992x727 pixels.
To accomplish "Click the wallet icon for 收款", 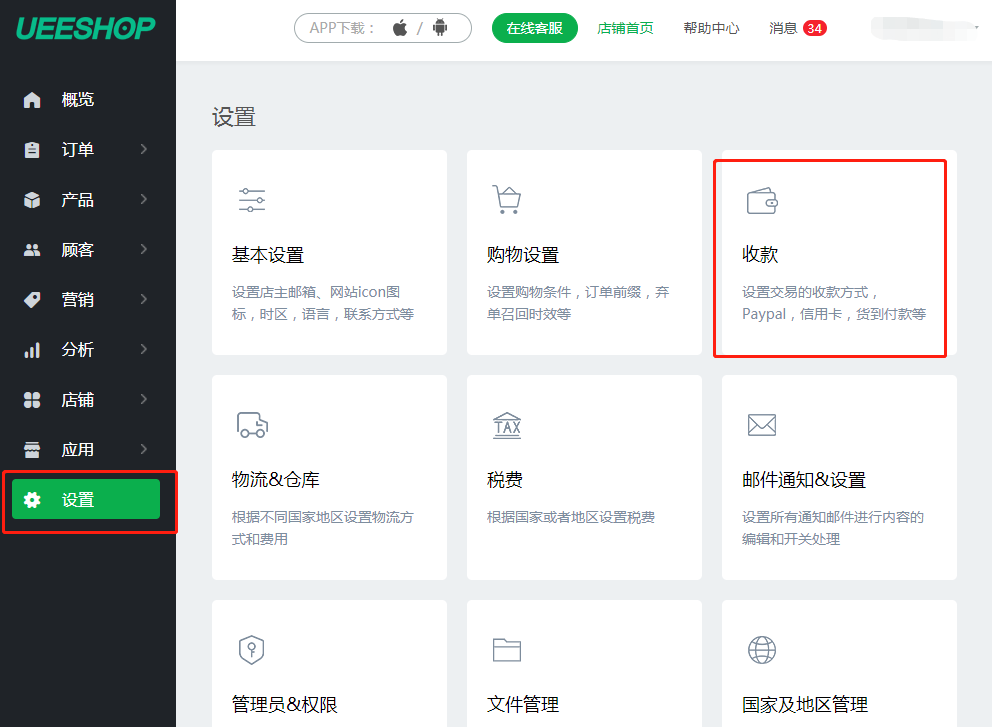I will click(x=762, y=201).
